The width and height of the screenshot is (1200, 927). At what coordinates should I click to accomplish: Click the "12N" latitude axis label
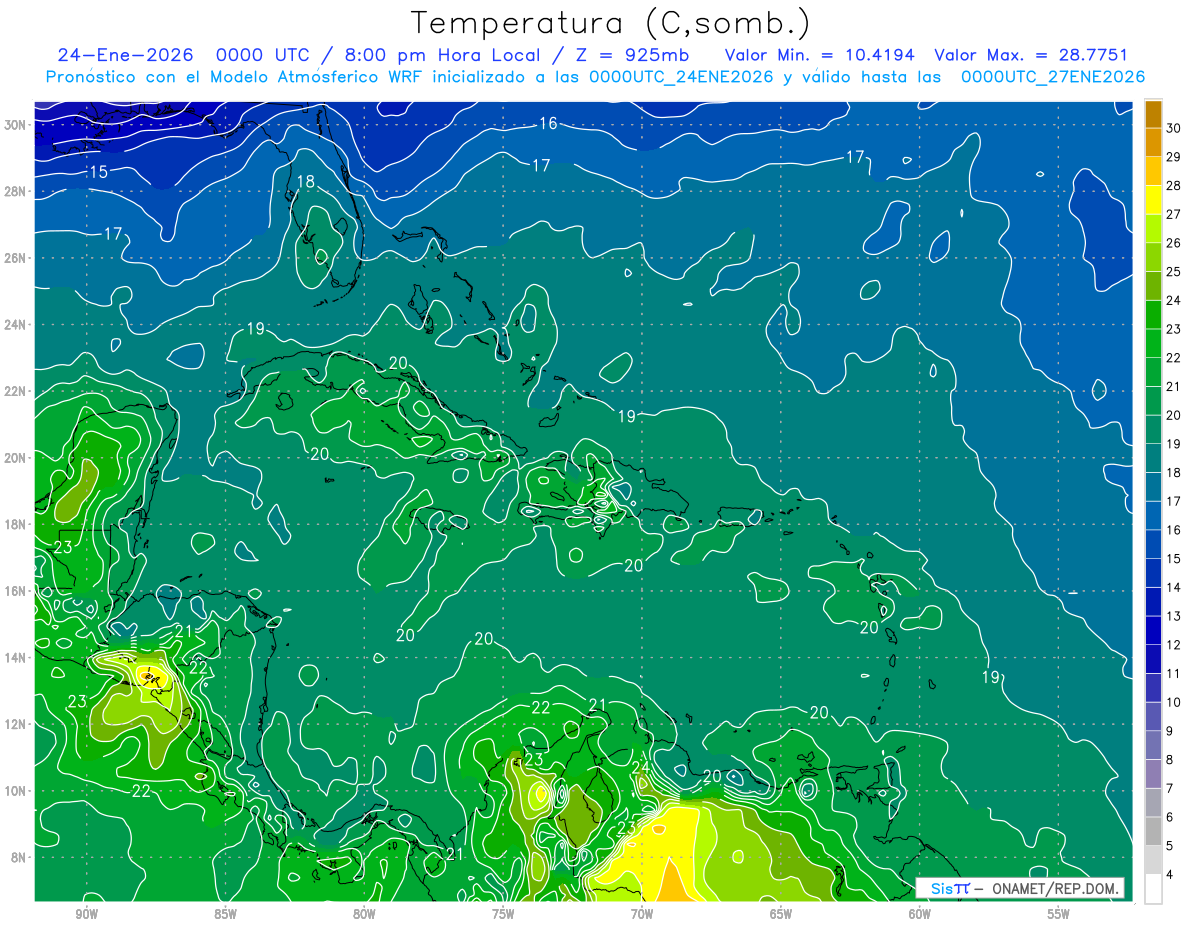pos(15,724)
